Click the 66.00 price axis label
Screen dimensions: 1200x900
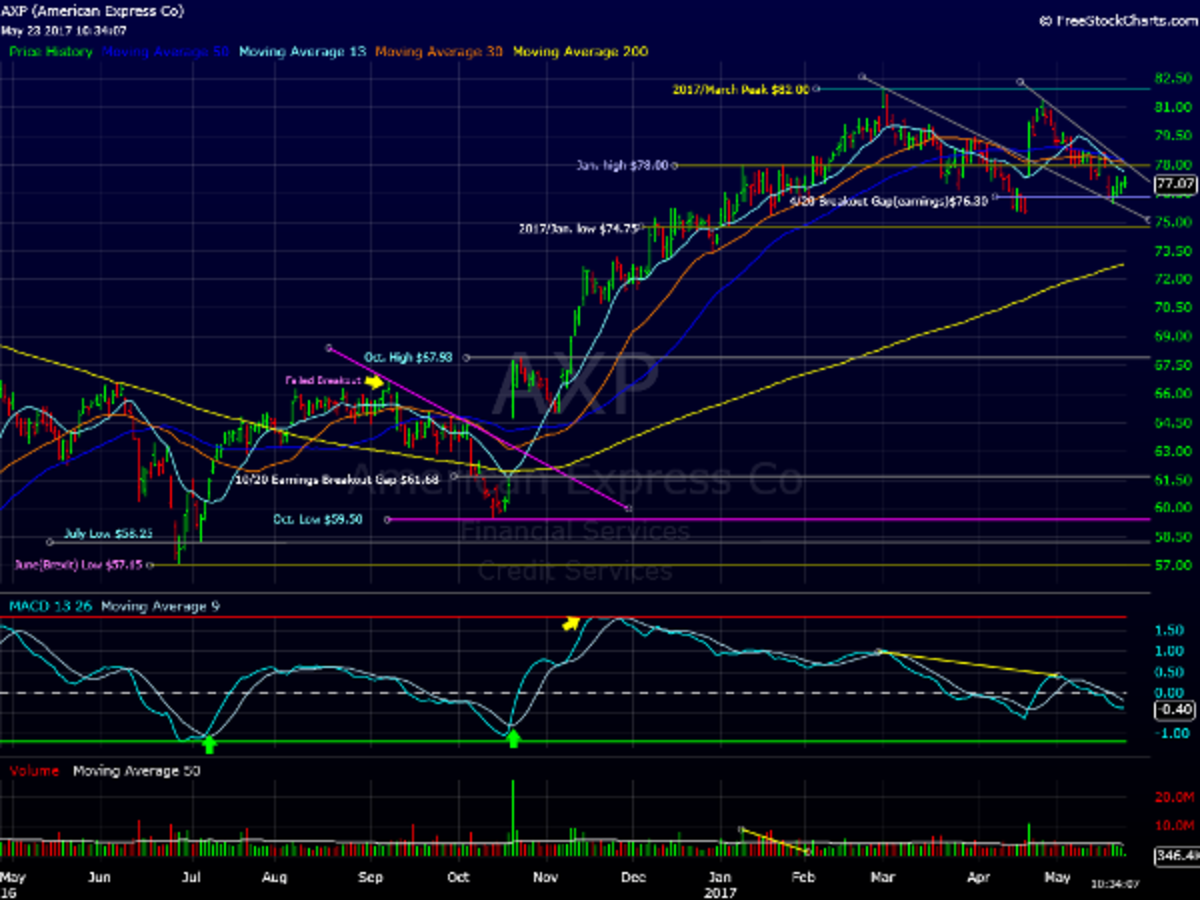tap(1172, 394)
